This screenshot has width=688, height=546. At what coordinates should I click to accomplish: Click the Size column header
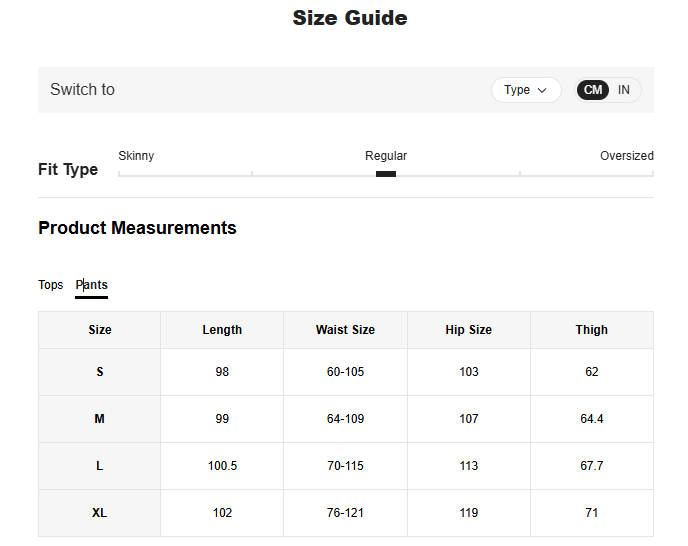(x=100, y=330)
